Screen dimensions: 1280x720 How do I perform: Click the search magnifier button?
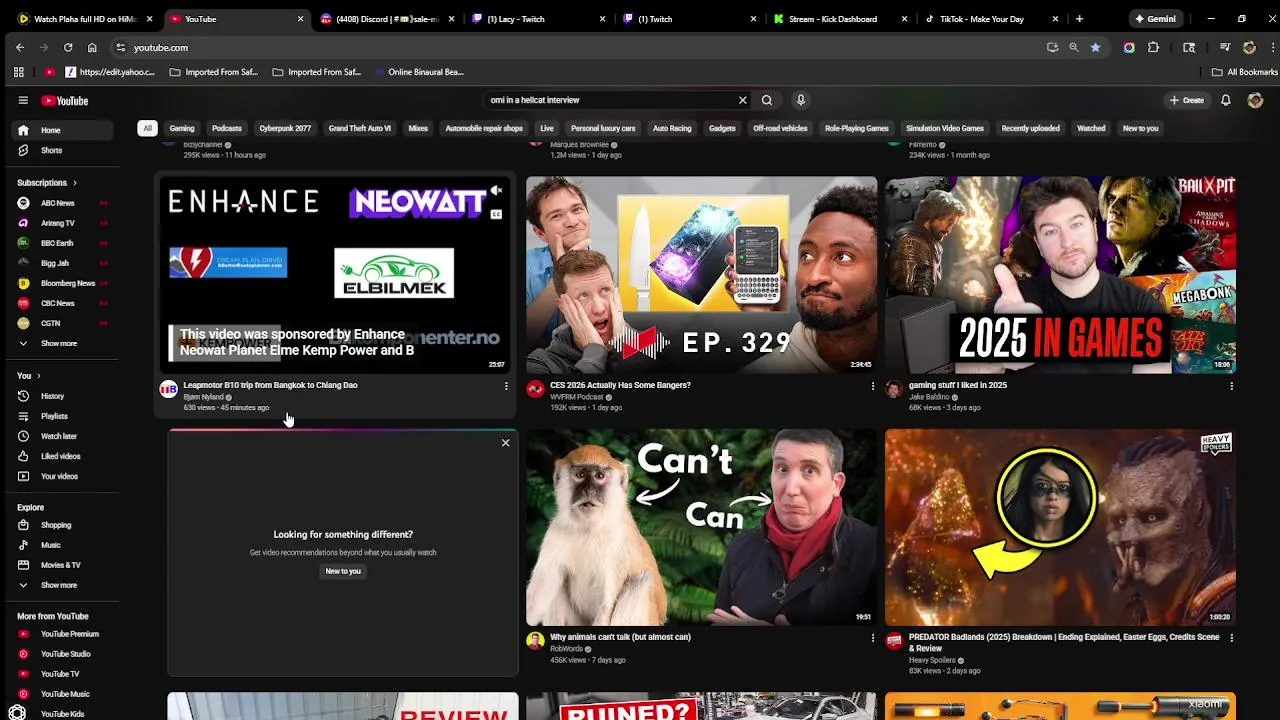[767, 100]
